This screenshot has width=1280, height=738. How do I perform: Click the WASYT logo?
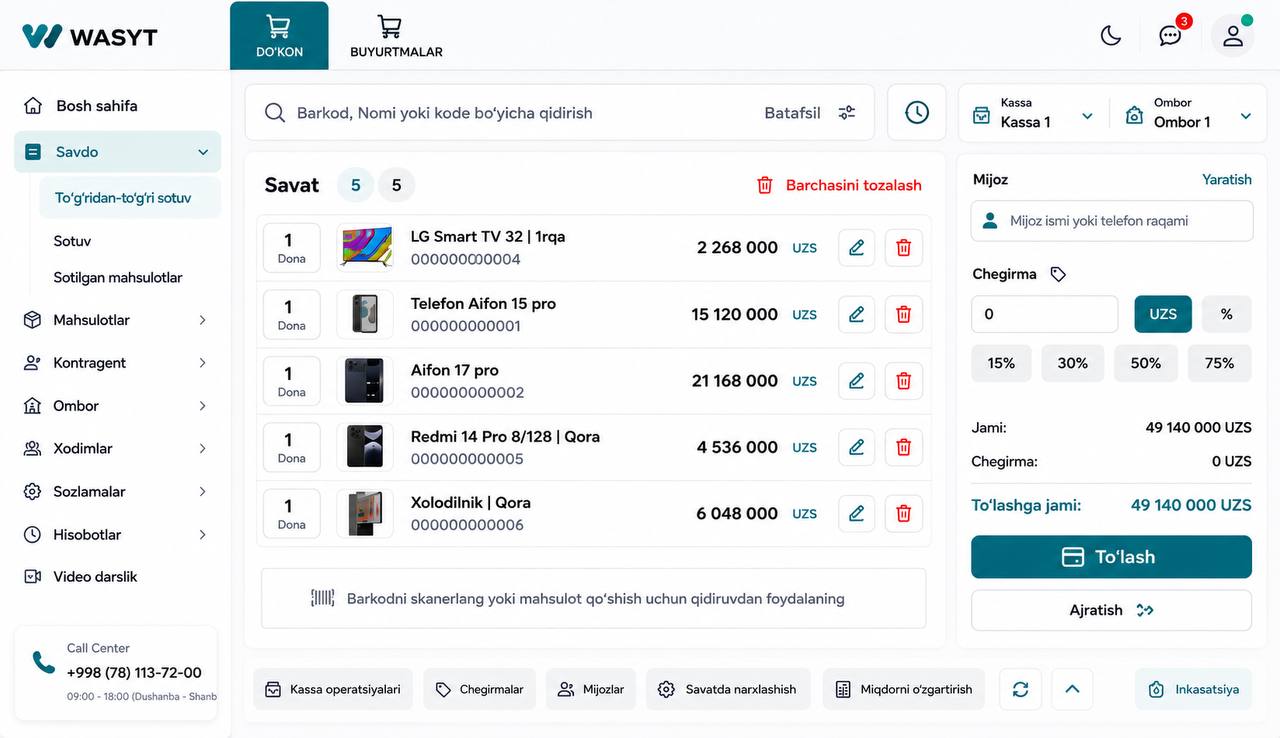click(90, 36)
